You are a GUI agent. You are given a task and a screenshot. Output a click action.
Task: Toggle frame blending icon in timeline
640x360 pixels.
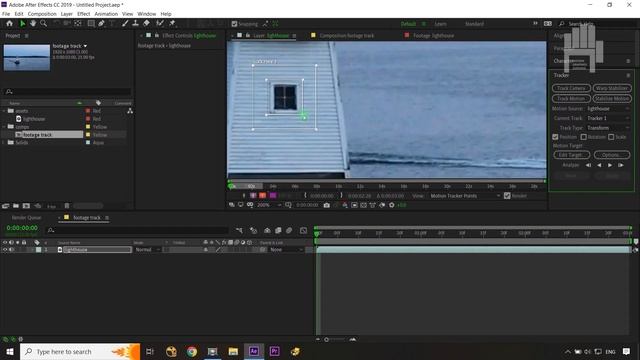click(x=278, y=231)
